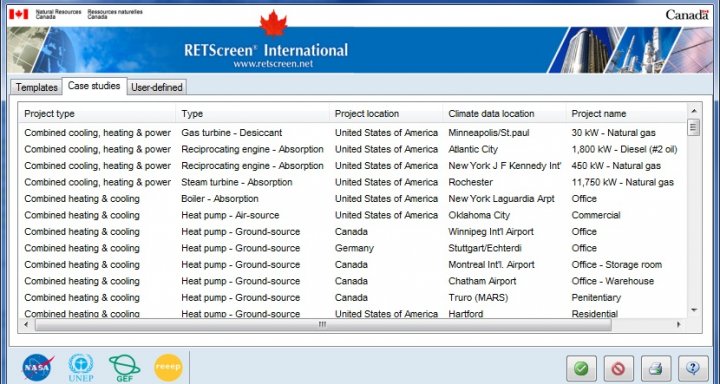
Task: Click the Germany project location cell
Action: pos(354,248)
